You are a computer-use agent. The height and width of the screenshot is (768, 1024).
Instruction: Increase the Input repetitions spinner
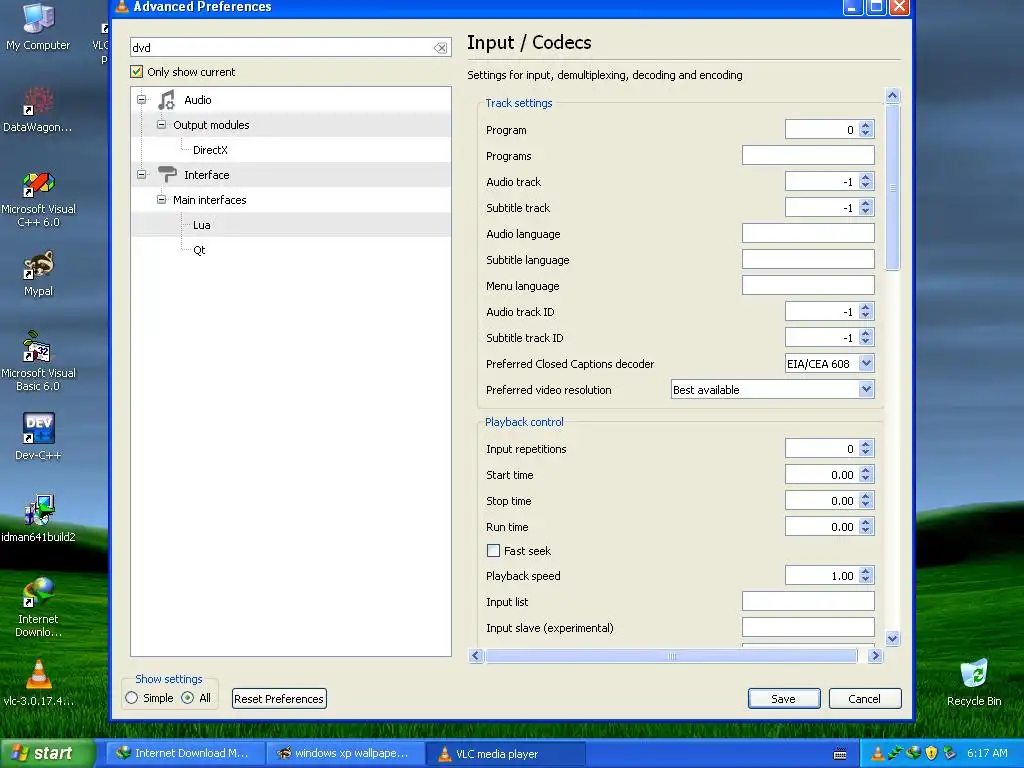point(866,445)
